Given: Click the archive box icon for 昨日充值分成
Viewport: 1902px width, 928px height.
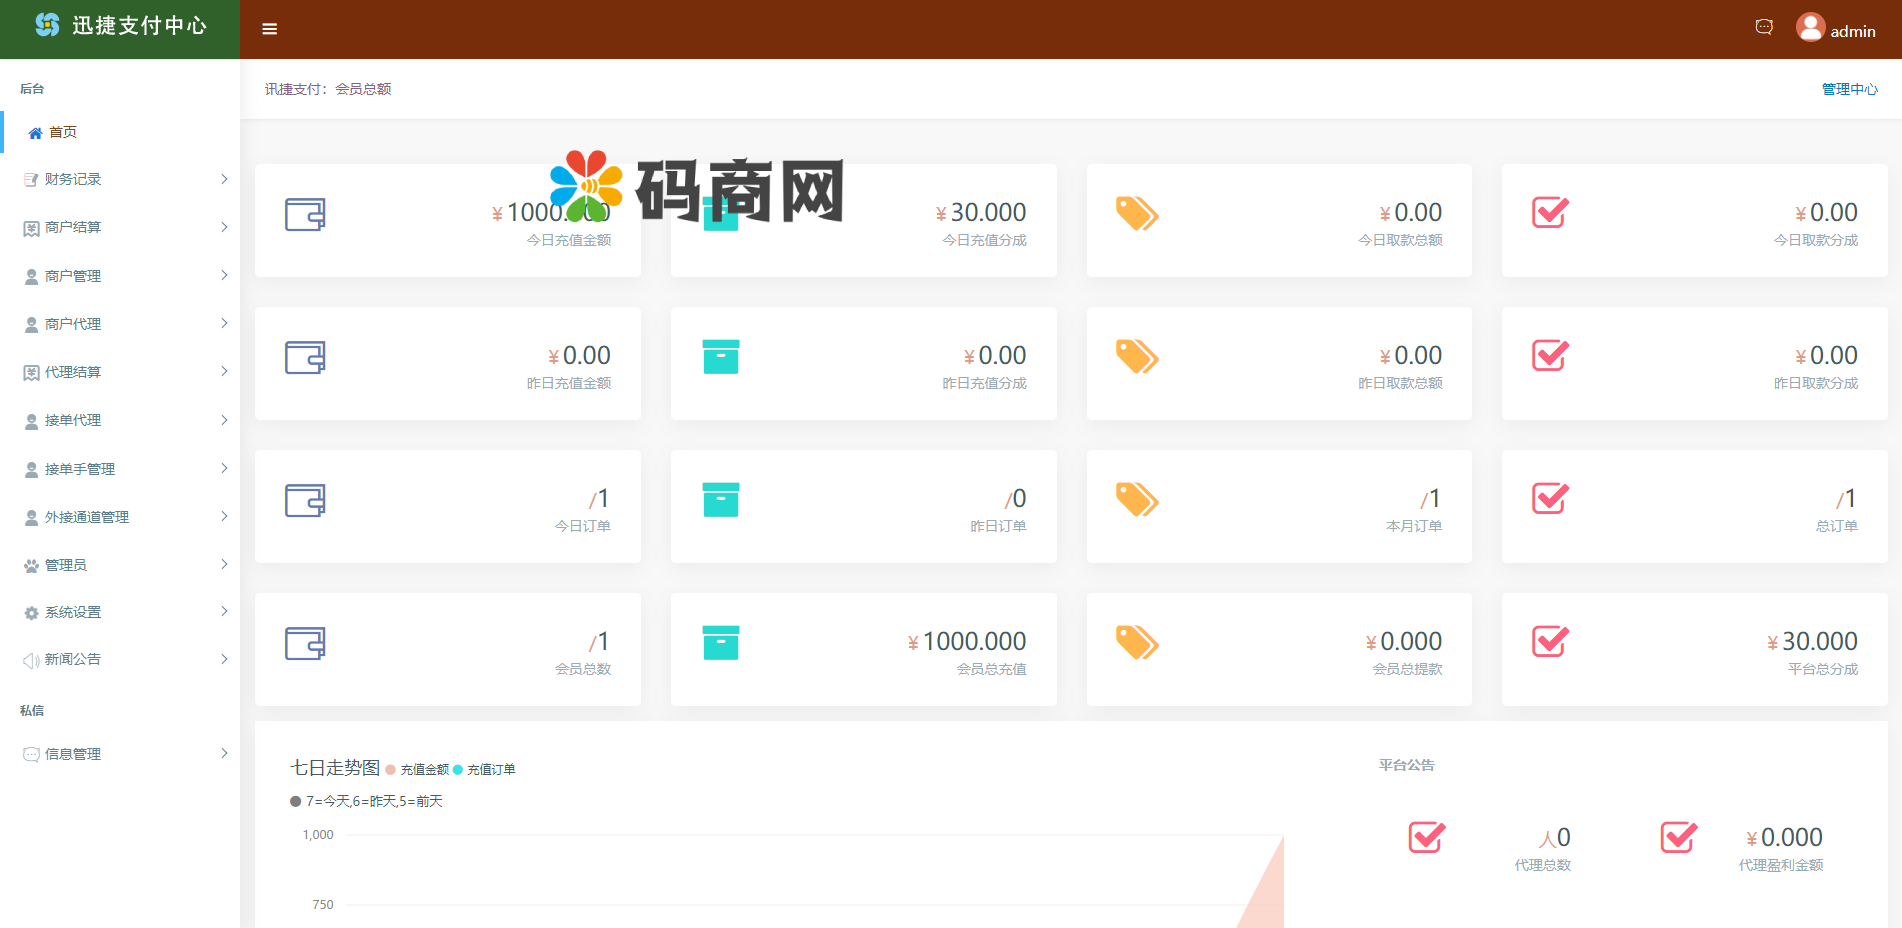Looking at the screenshot, I should pos(720,357).
